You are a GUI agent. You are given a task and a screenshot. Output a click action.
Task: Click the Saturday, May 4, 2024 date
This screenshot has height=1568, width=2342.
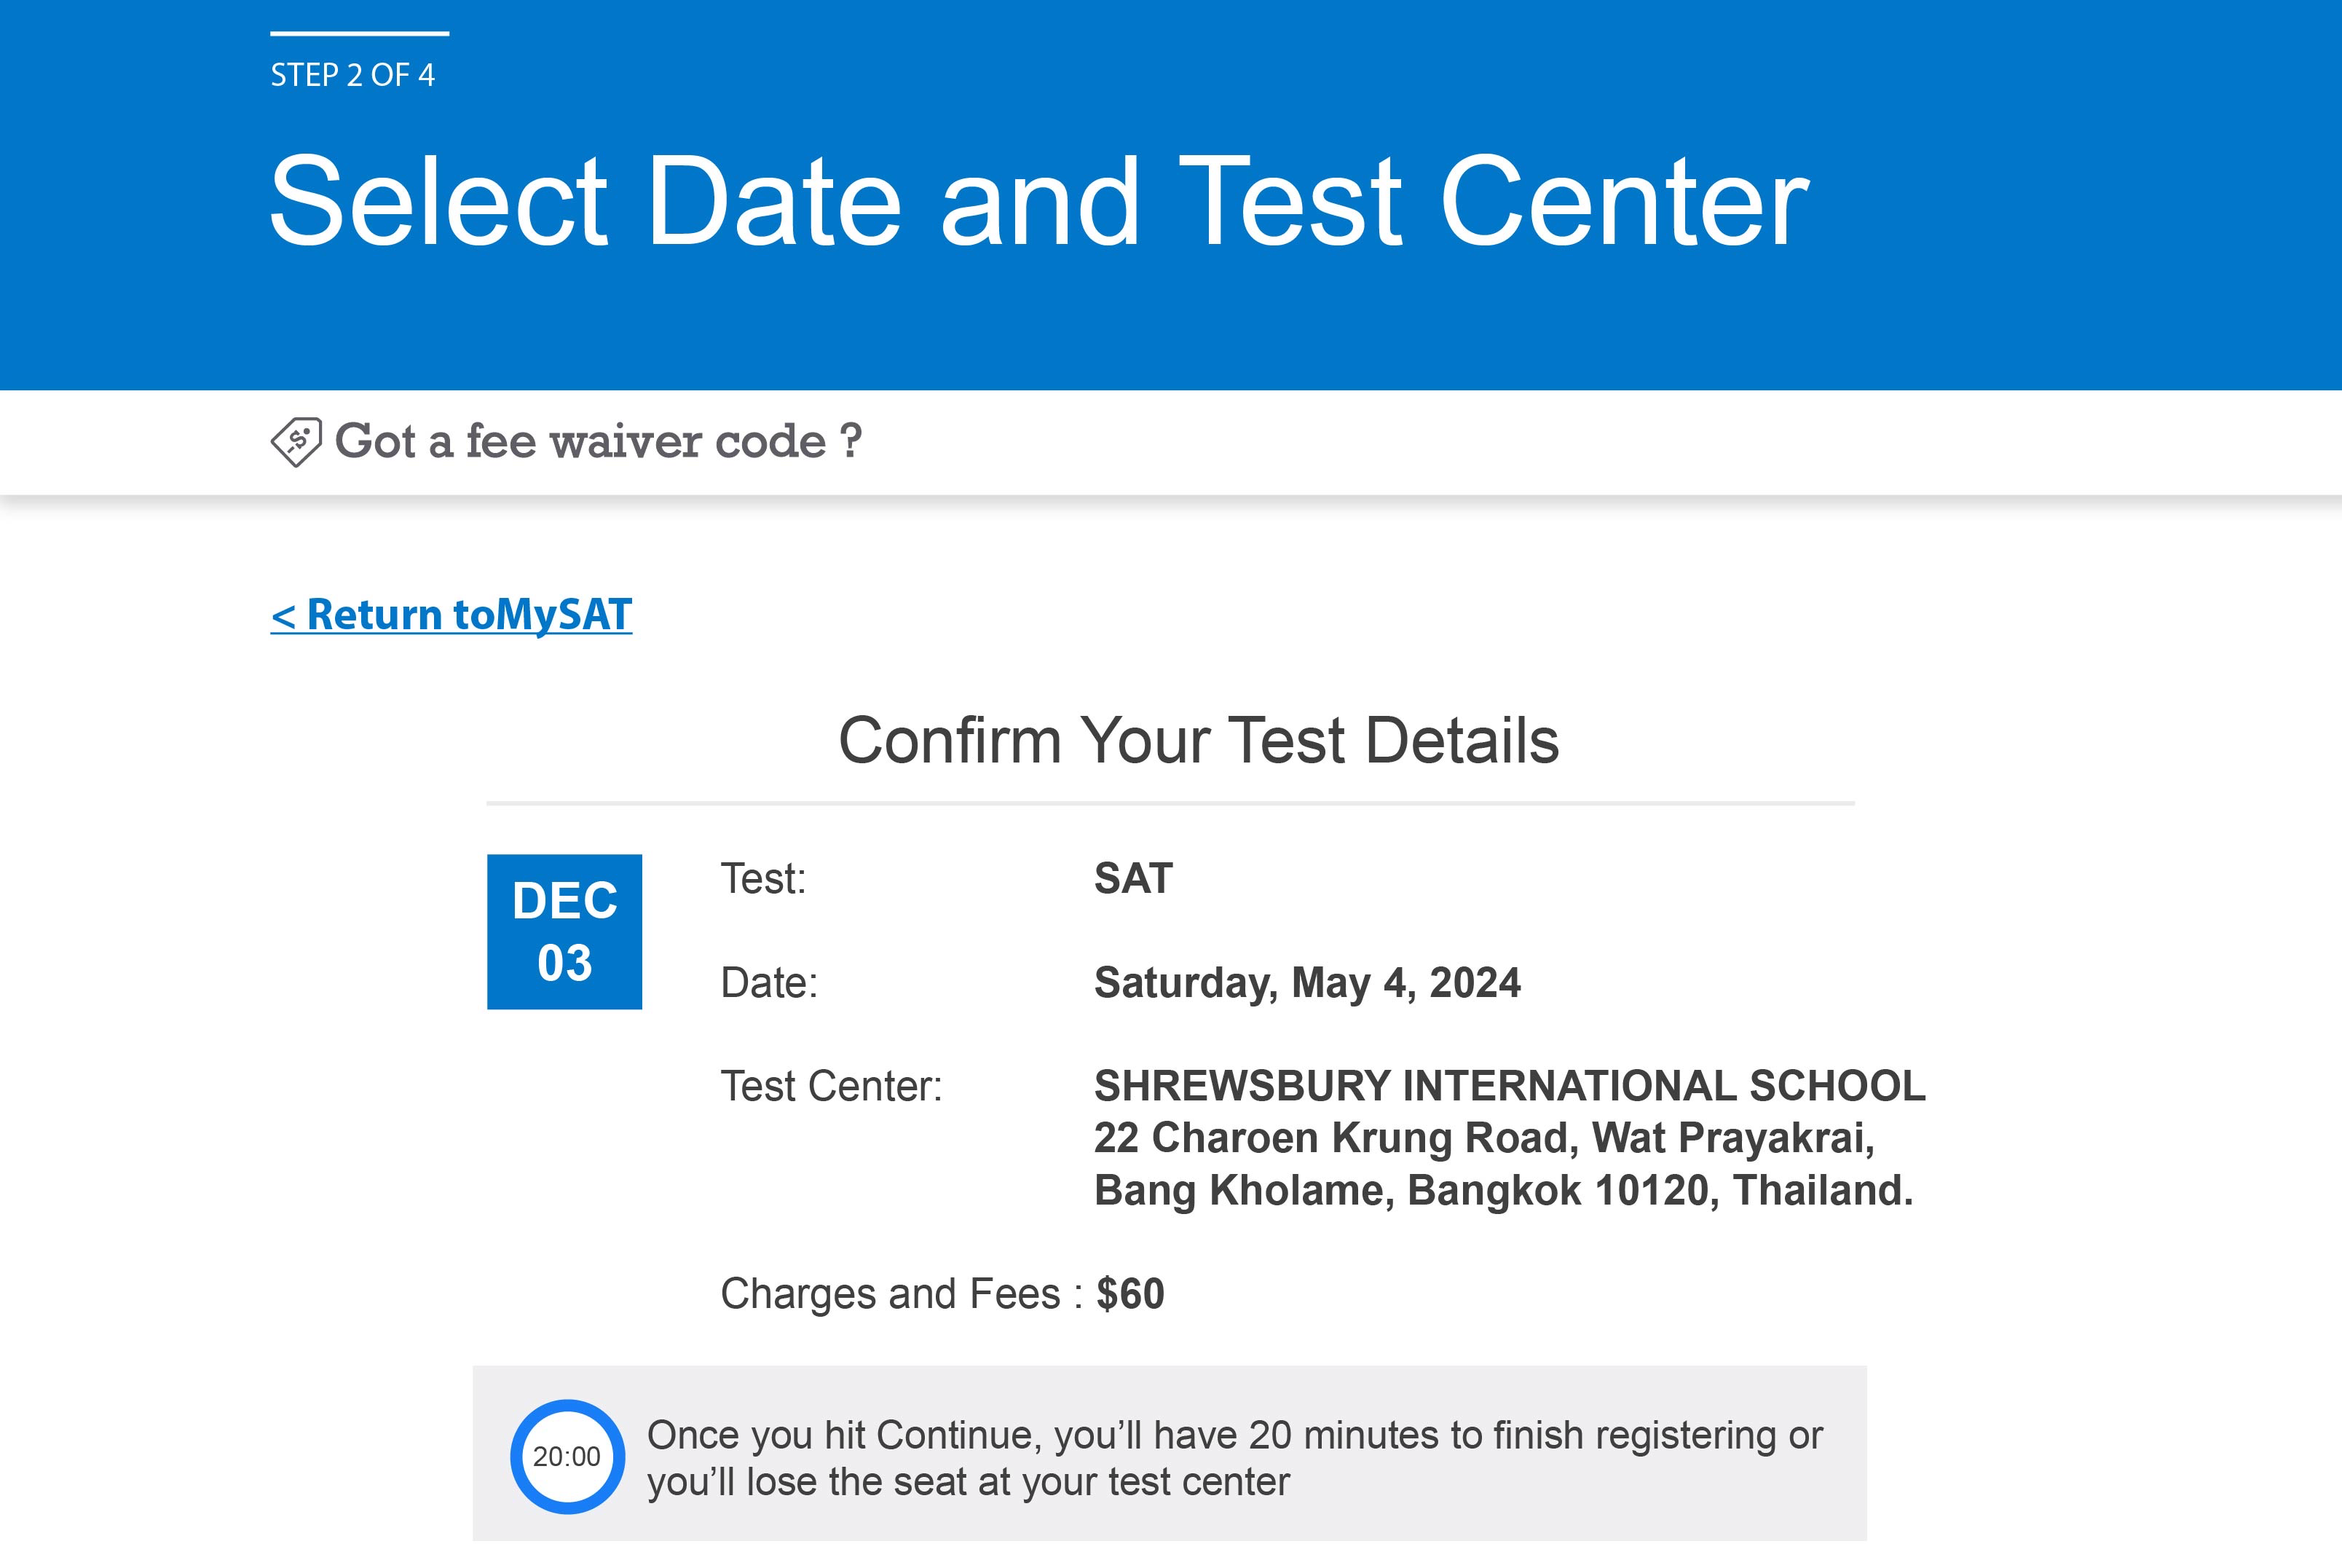pyautogui.click(x=1307, y=983)
